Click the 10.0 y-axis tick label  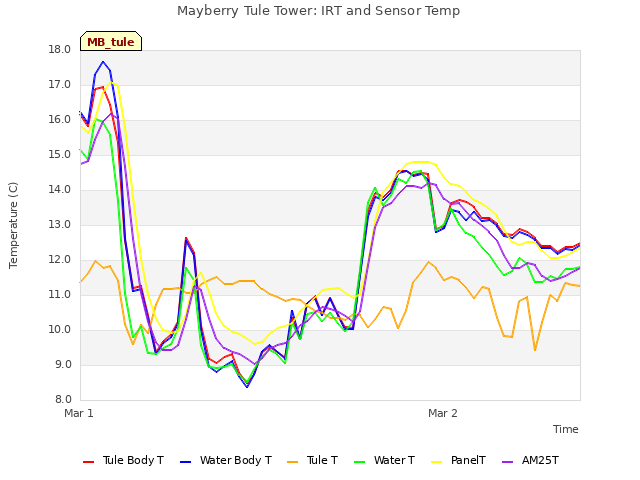pyautogui.click(x=60, y=330)
